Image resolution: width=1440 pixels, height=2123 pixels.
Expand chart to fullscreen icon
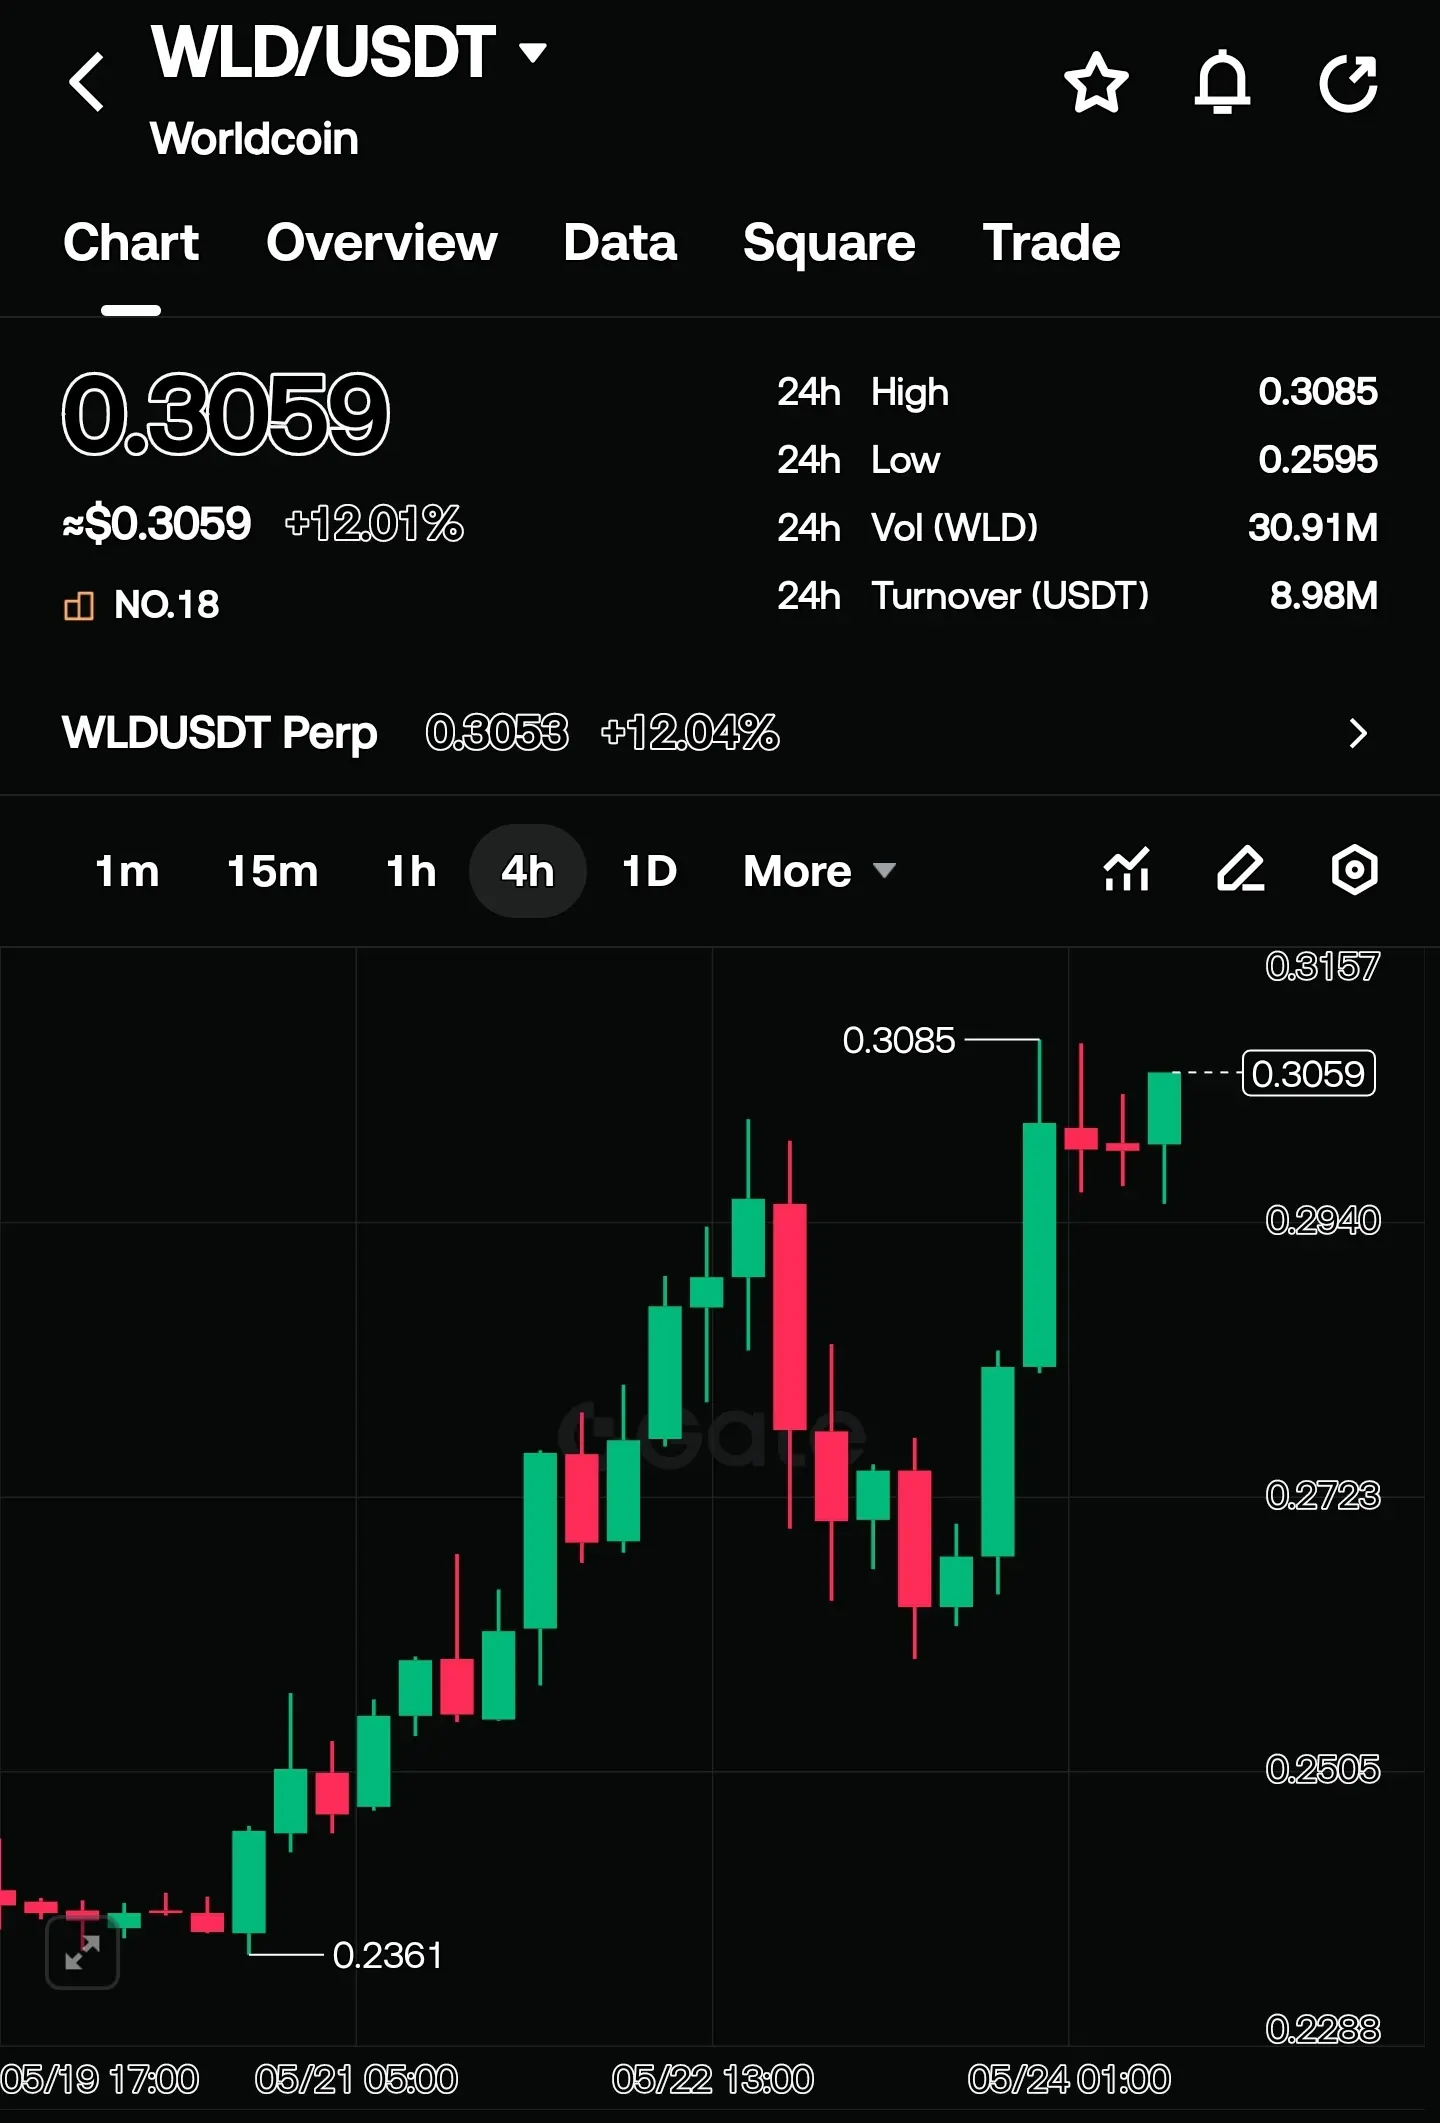pyautogui.click(x=83, y=1952)
